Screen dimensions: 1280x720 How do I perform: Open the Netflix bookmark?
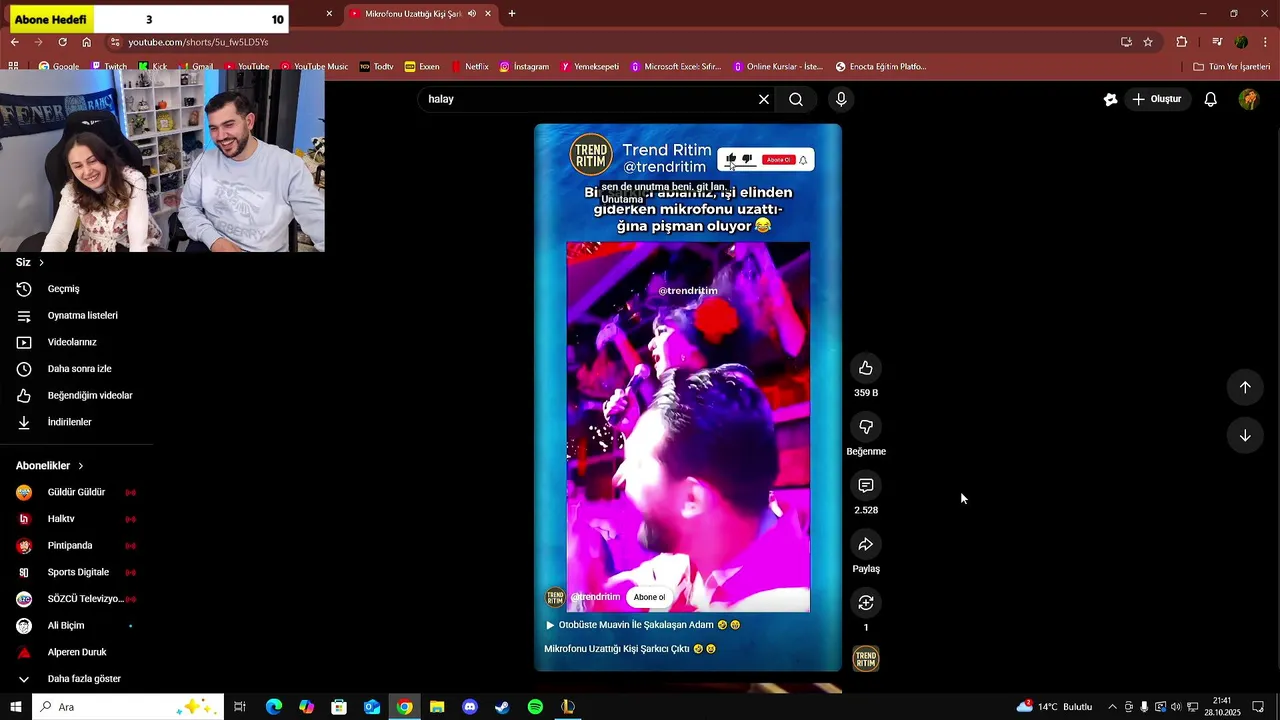pos(469,67)
